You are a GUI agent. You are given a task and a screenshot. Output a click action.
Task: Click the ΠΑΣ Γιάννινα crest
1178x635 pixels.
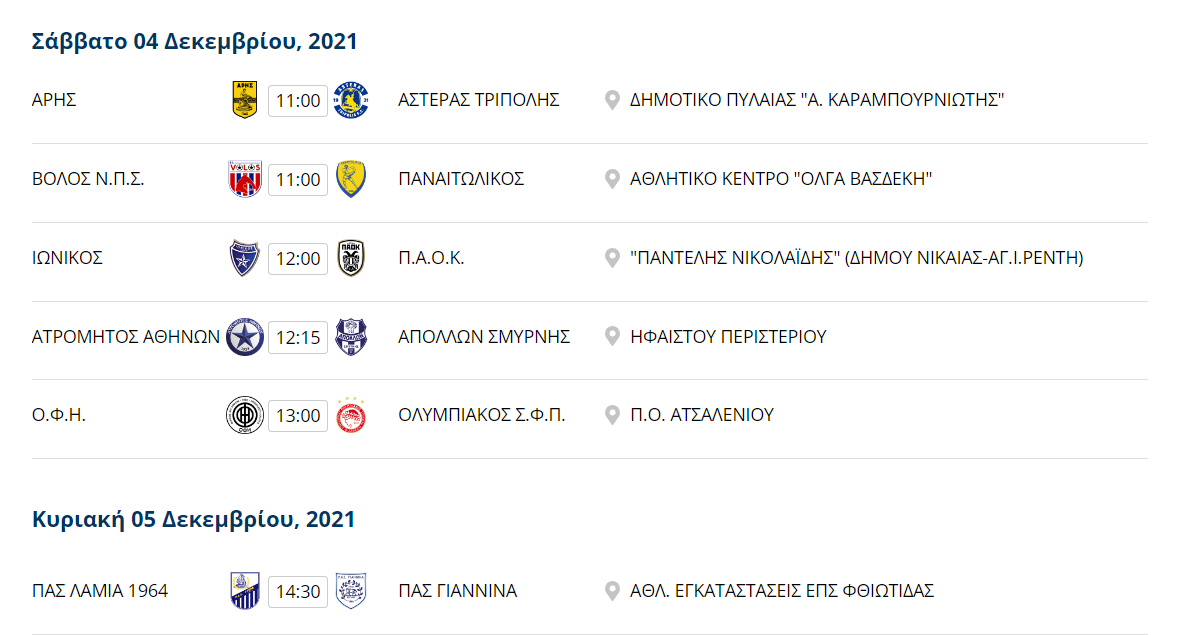pos(351,591)
